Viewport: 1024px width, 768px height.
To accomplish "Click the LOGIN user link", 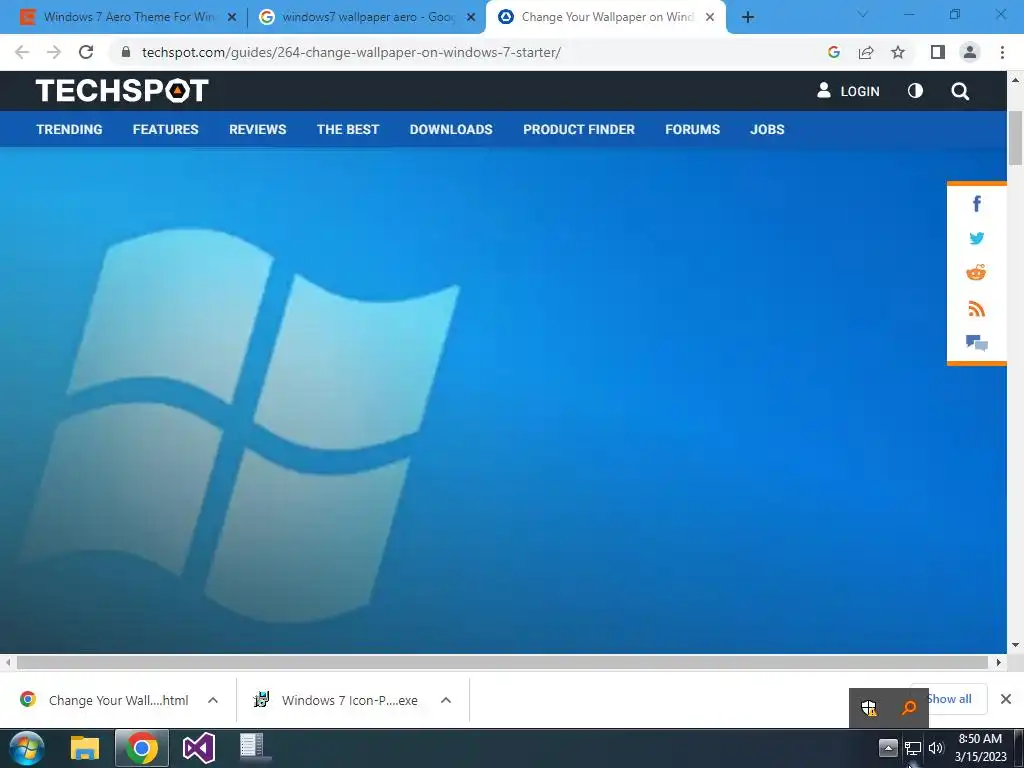I will 848,91.
